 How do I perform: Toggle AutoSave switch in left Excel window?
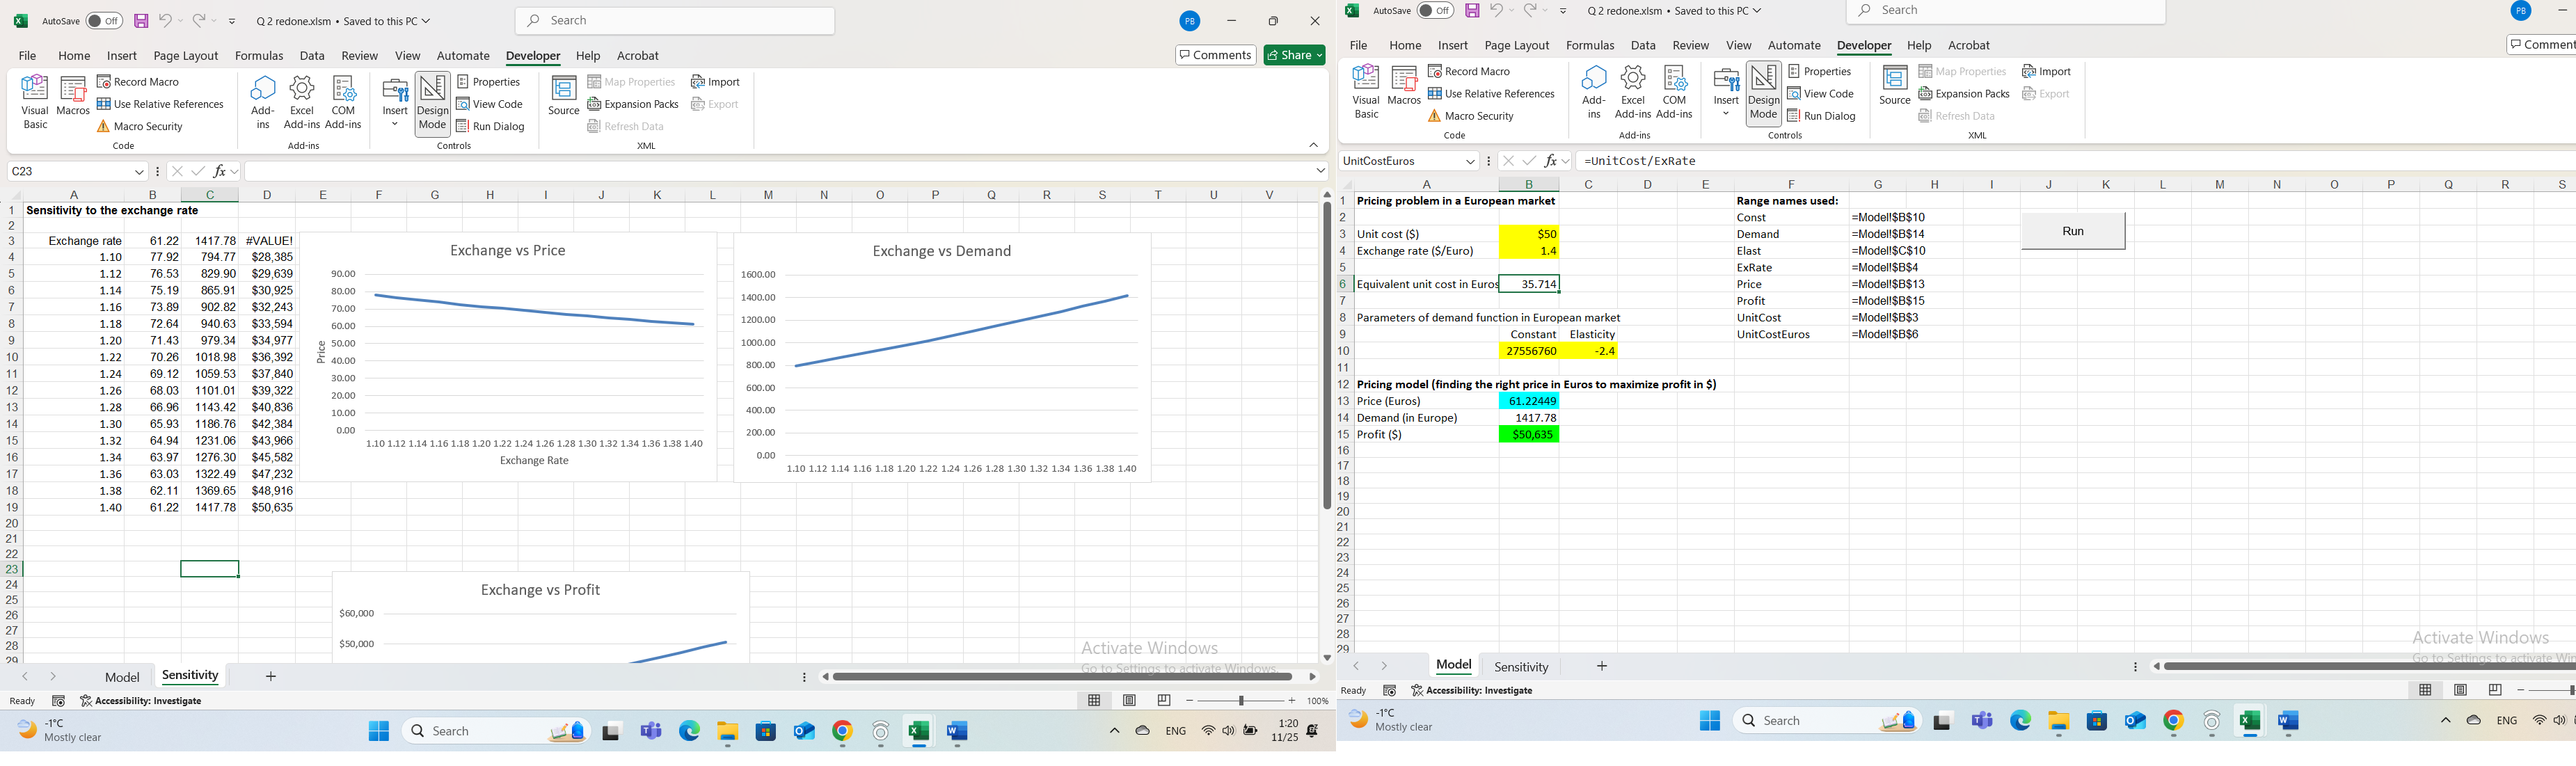[x=104, y=21]
